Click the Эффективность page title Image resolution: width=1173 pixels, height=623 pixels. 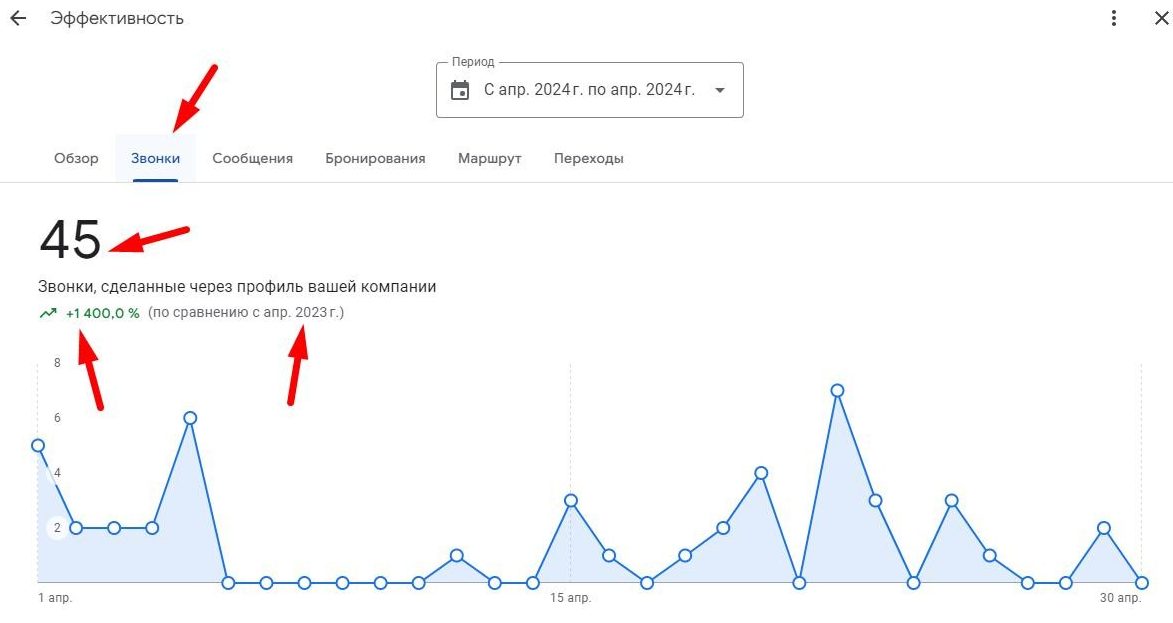[117, 19]
